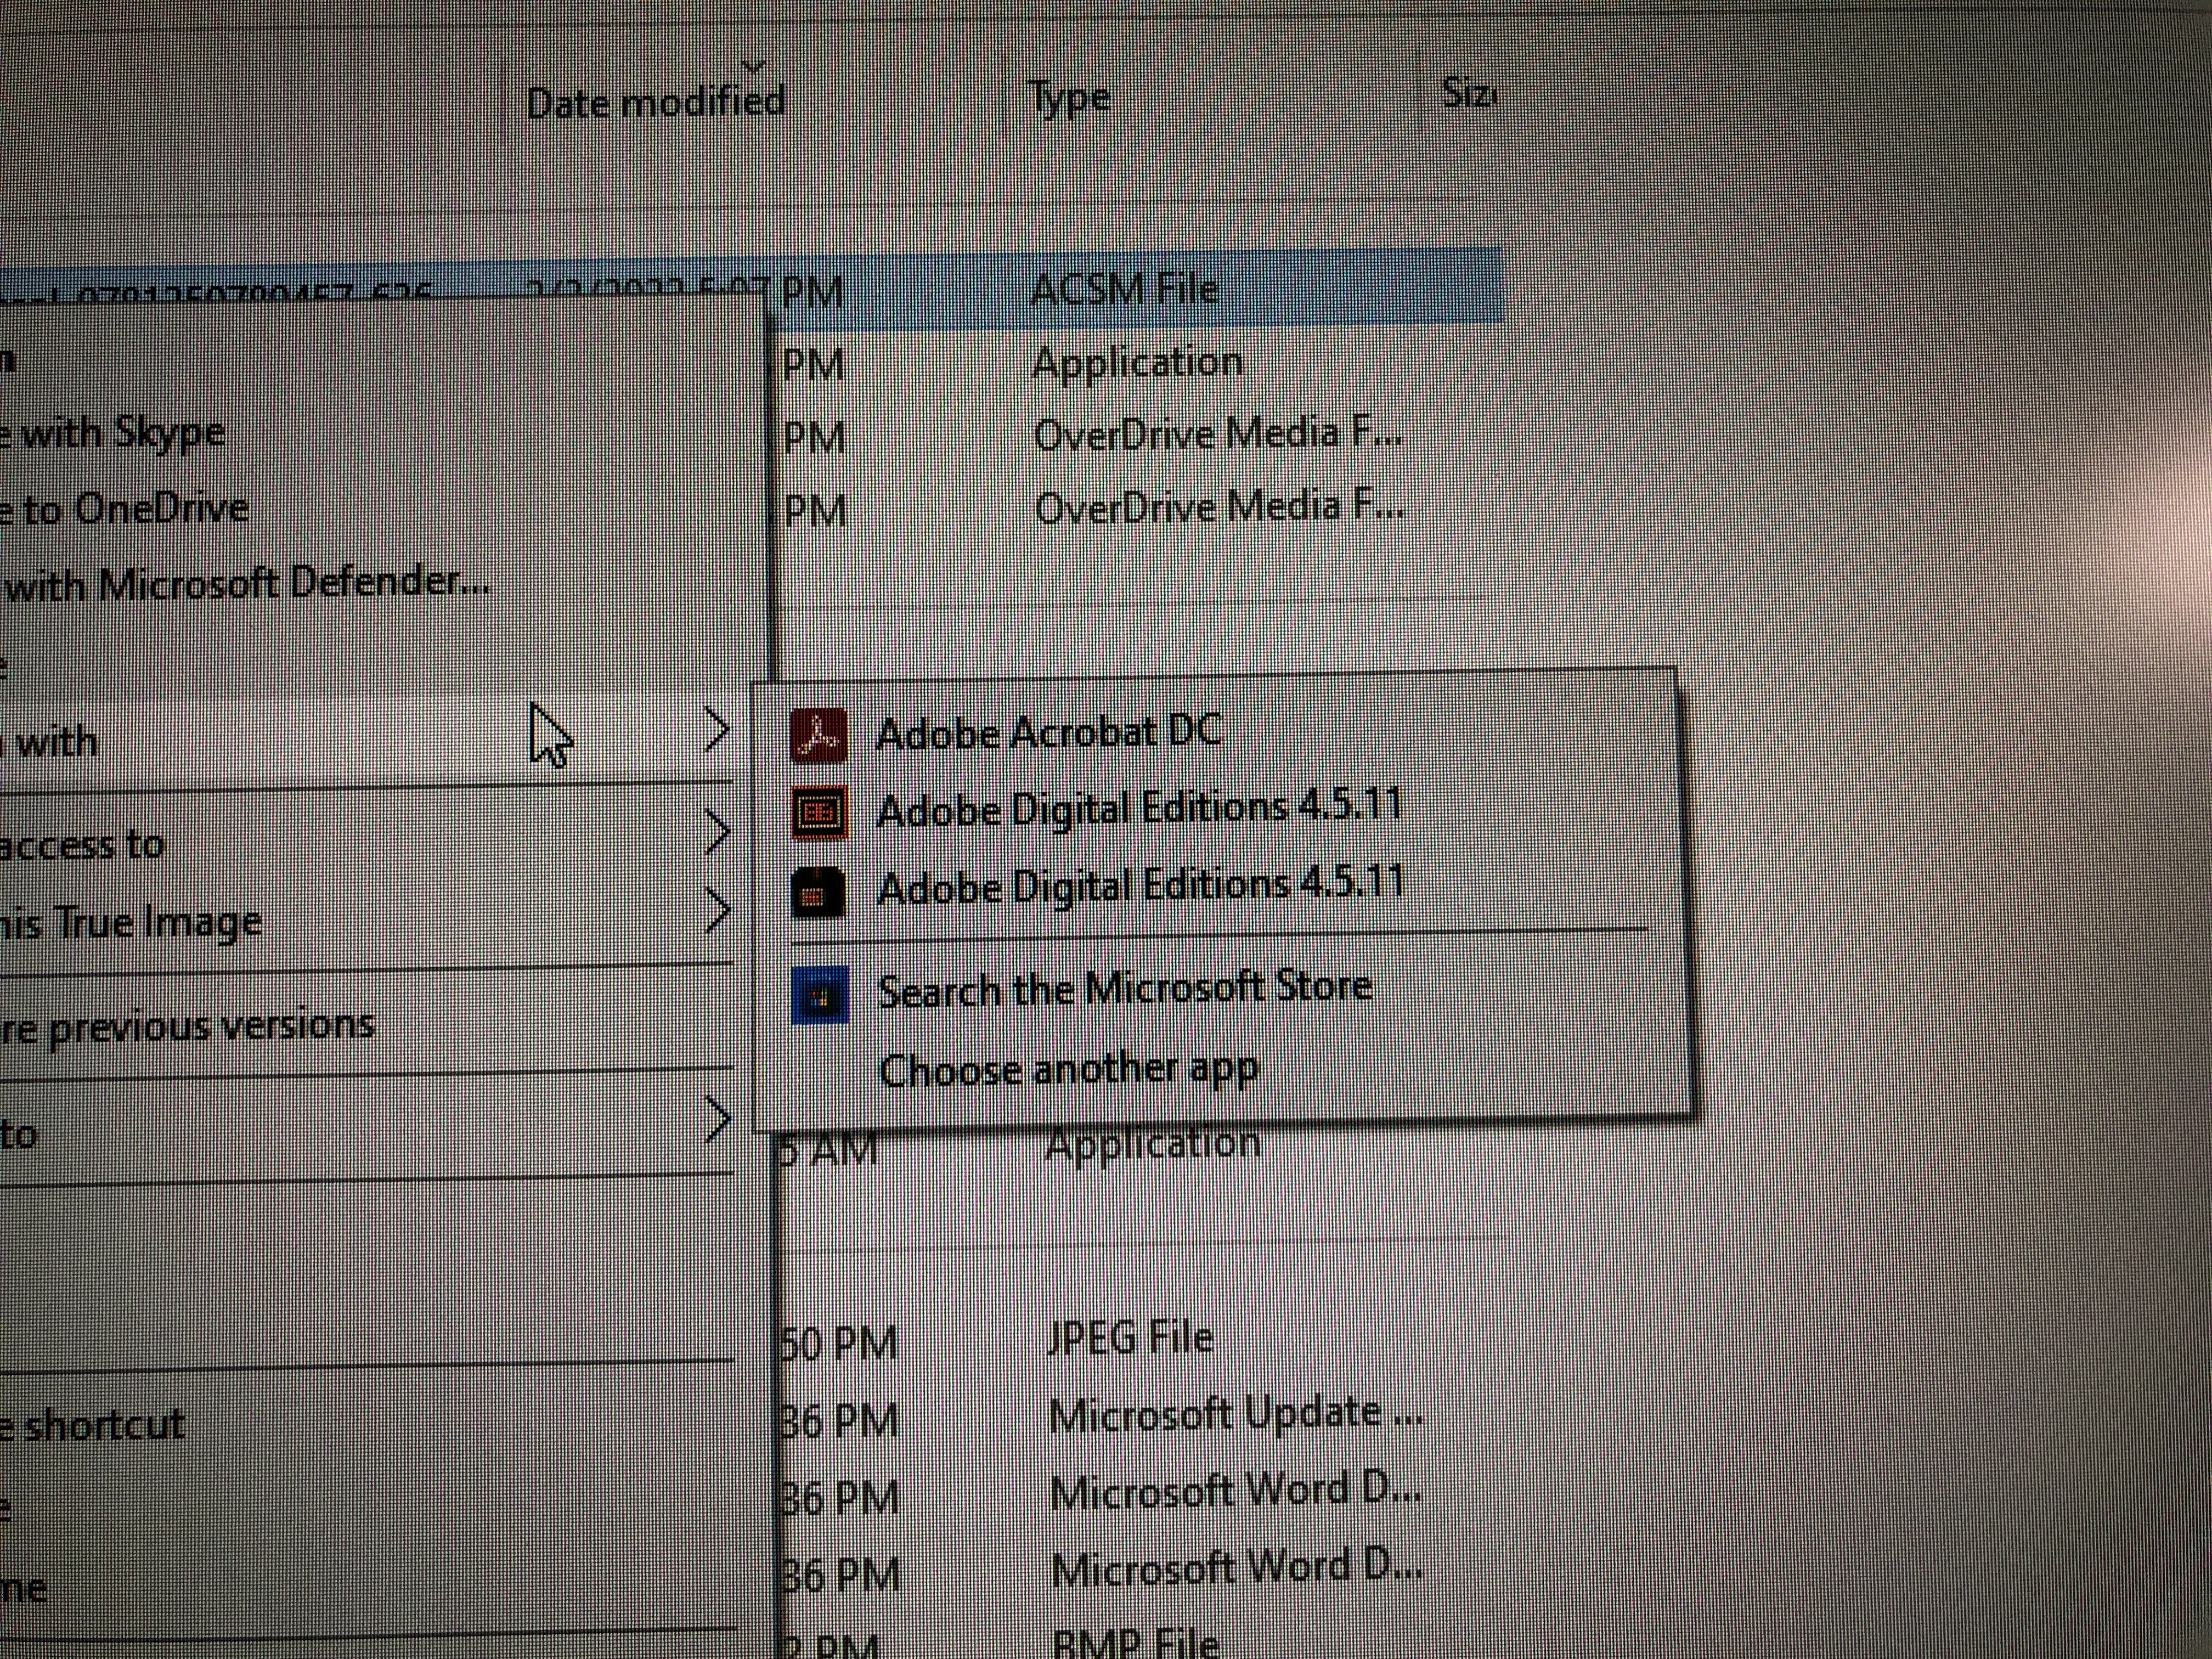Sort by Type column header

[x=1069, y=99]
